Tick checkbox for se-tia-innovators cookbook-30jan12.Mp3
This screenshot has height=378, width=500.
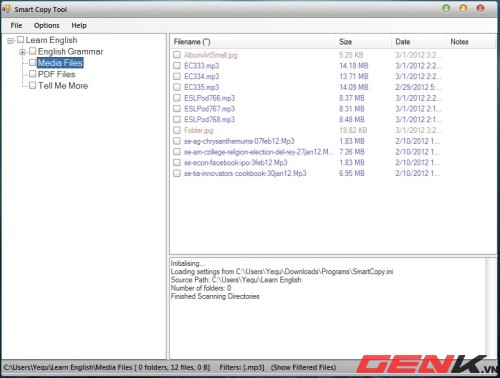click(x=177, y=173)
